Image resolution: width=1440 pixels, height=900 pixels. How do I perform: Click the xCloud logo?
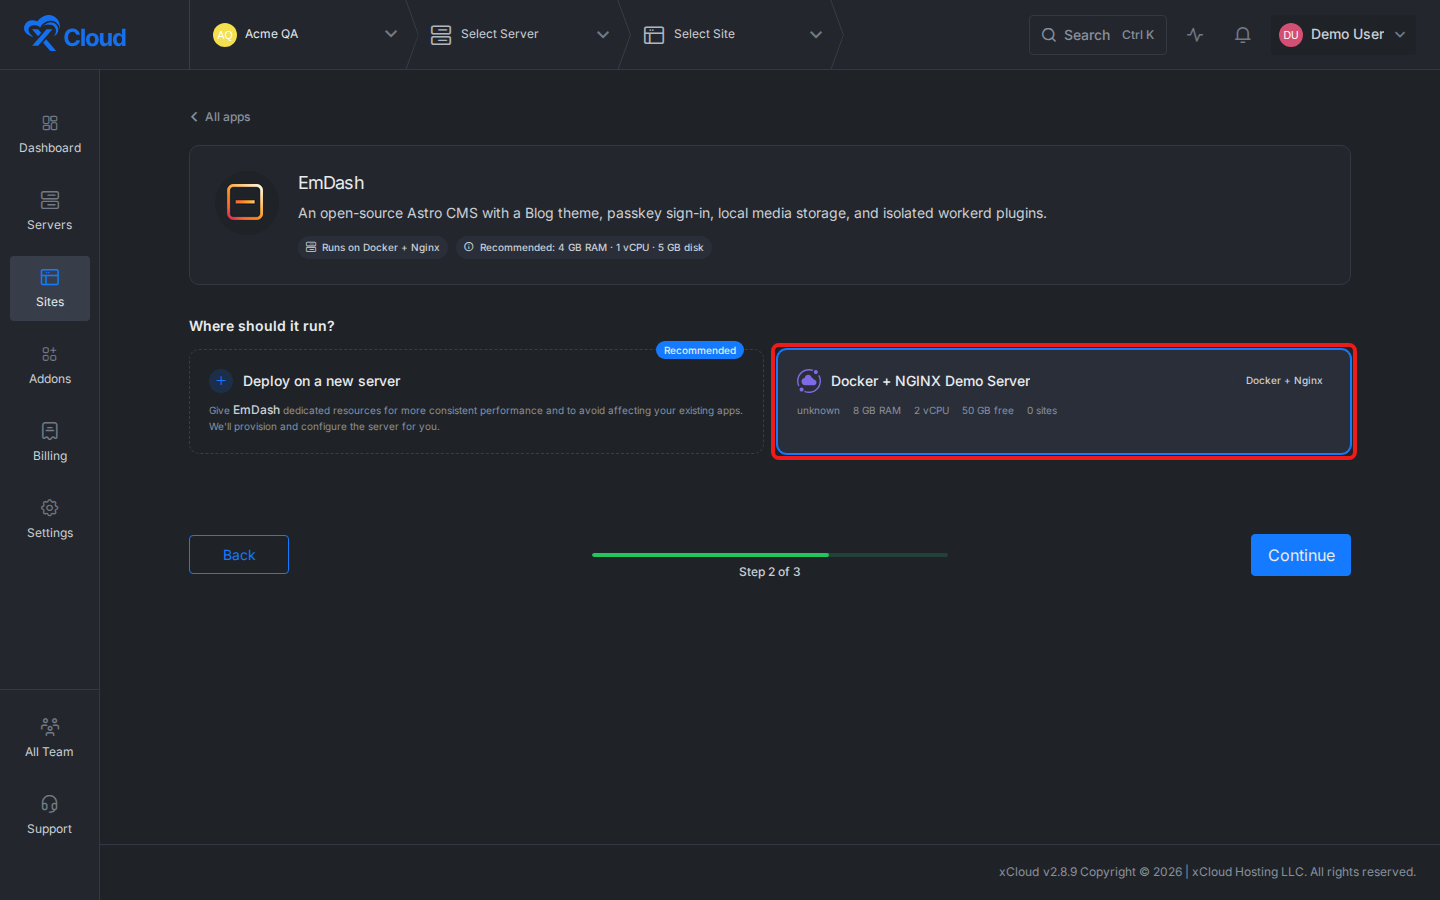click(75, 34)
